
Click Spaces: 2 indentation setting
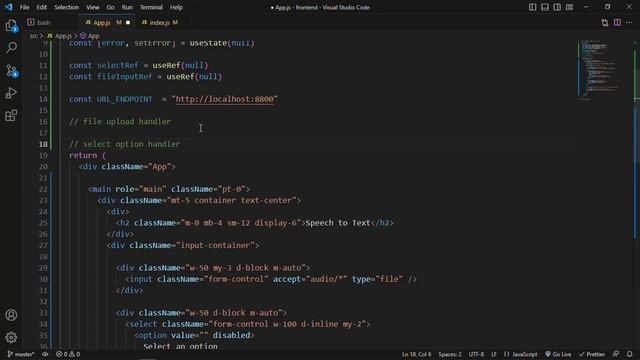pos(450,354)
